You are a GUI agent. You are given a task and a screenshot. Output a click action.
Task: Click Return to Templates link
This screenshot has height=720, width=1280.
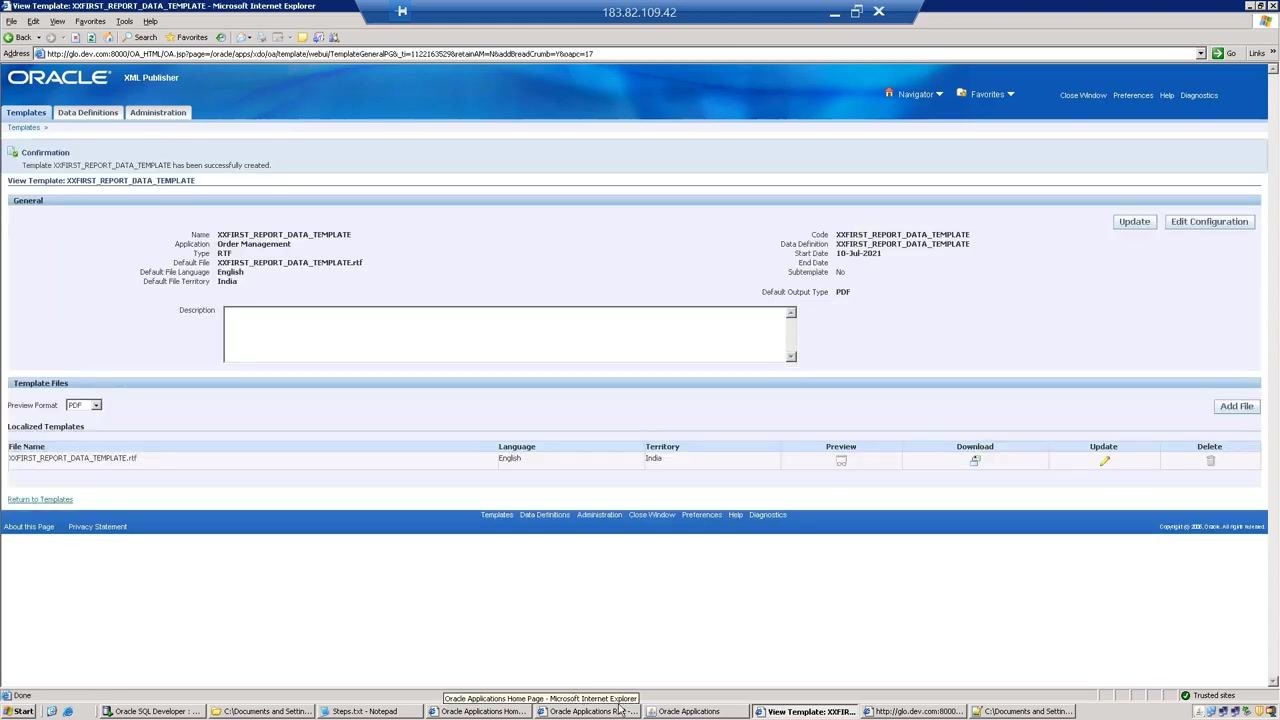(40, 499)
